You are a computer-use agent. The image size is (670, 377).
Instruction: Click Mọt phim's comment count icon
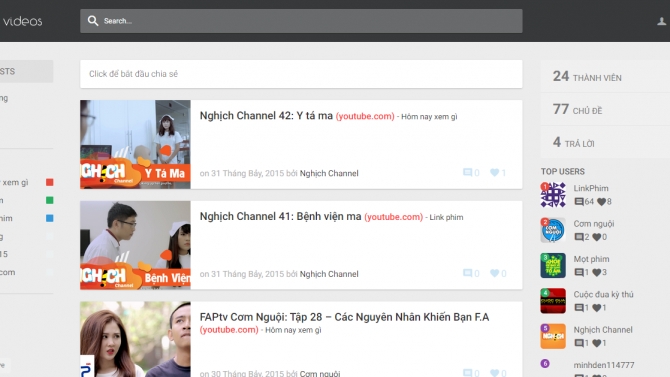click(579, 272)
